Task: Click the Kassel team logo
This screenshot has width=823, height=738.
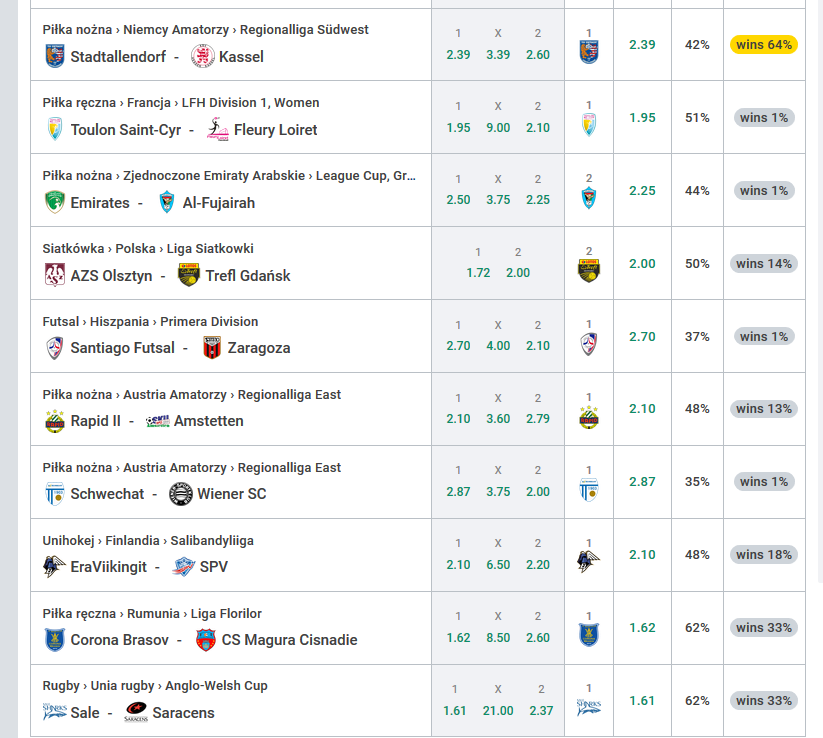Action: coord(203,56)
